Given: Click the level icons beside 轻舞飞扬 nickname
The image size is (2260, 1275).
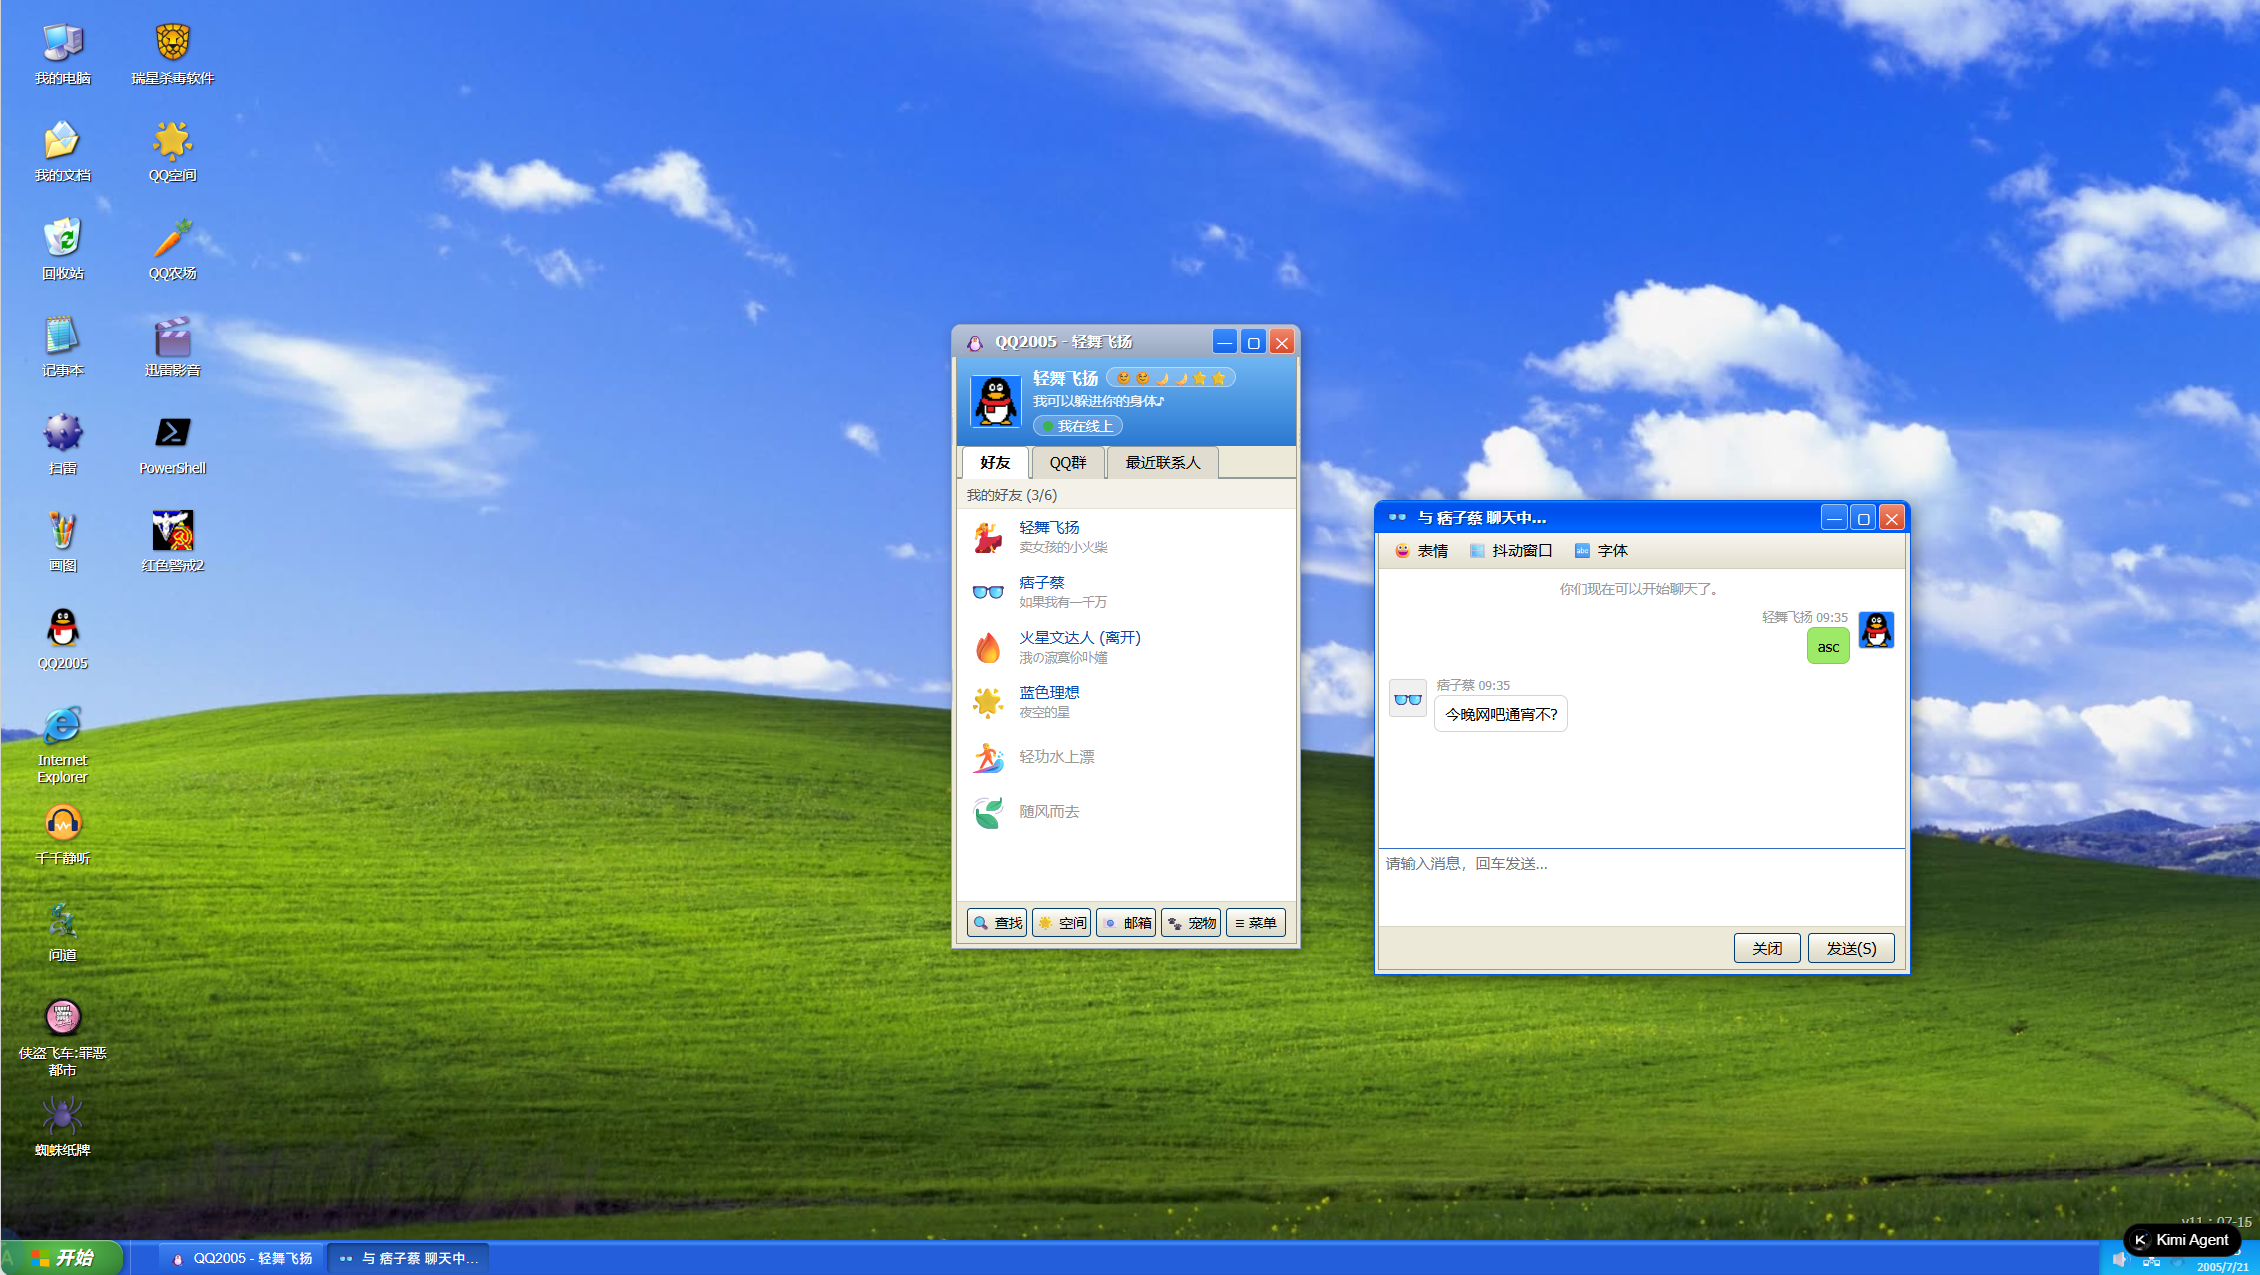Looking at the screenshot, I should point(1171,378).
